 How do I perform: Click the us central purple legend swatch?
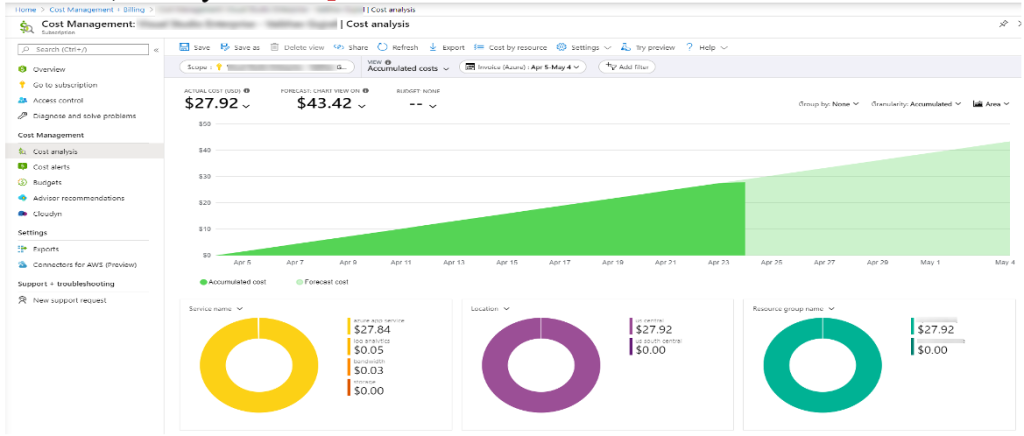tap(632, 325)
